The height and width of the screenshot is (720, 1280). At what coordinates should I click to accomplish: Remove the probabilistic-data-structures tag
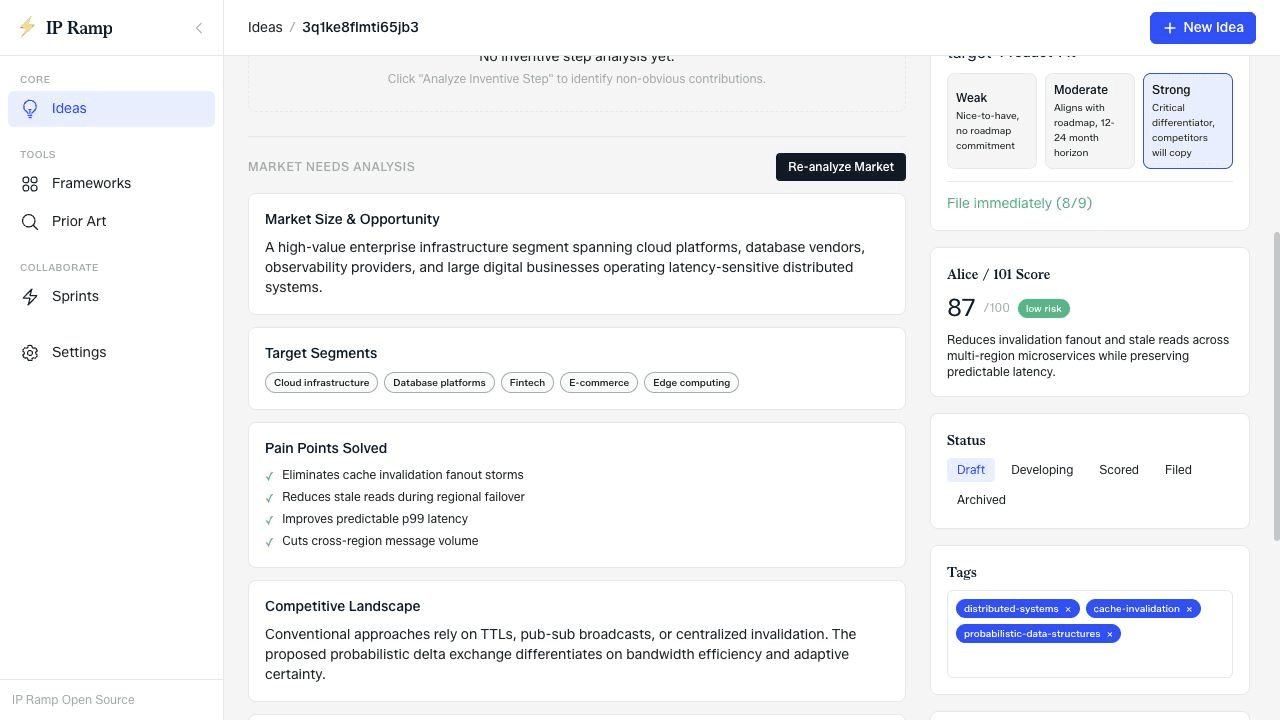1109,634
